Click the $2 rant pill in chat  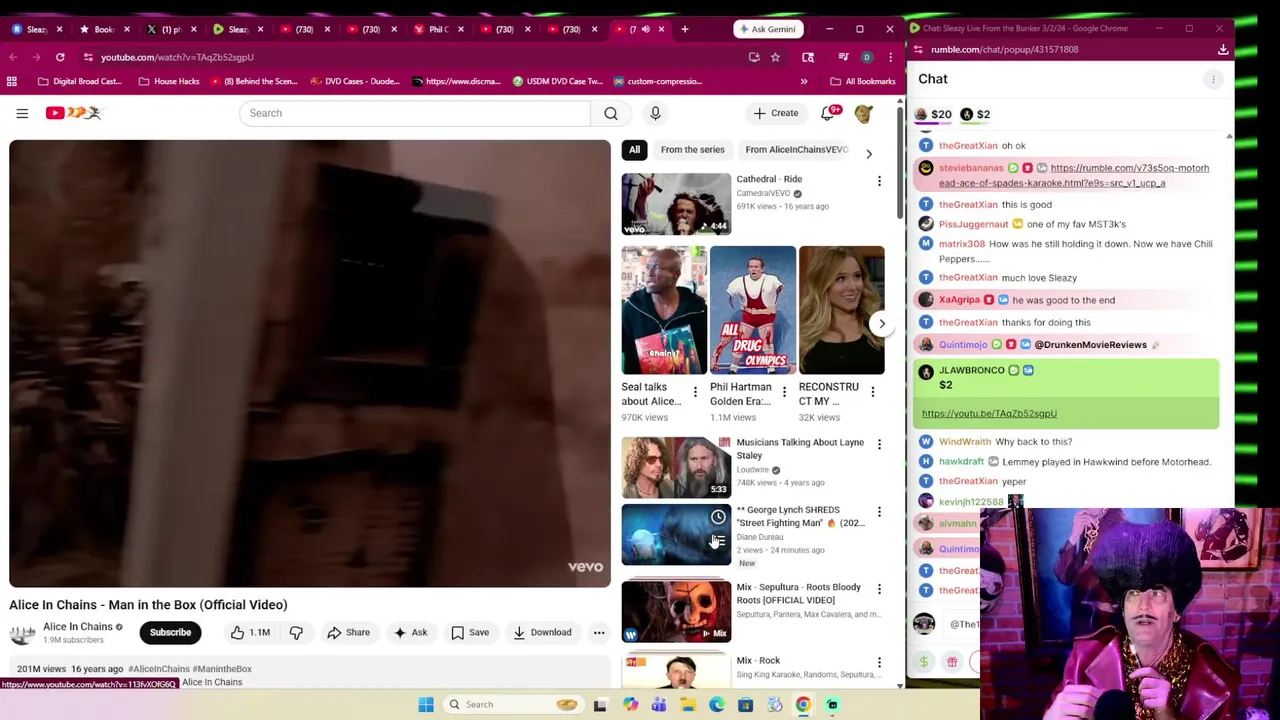click(x=975, y=115)
